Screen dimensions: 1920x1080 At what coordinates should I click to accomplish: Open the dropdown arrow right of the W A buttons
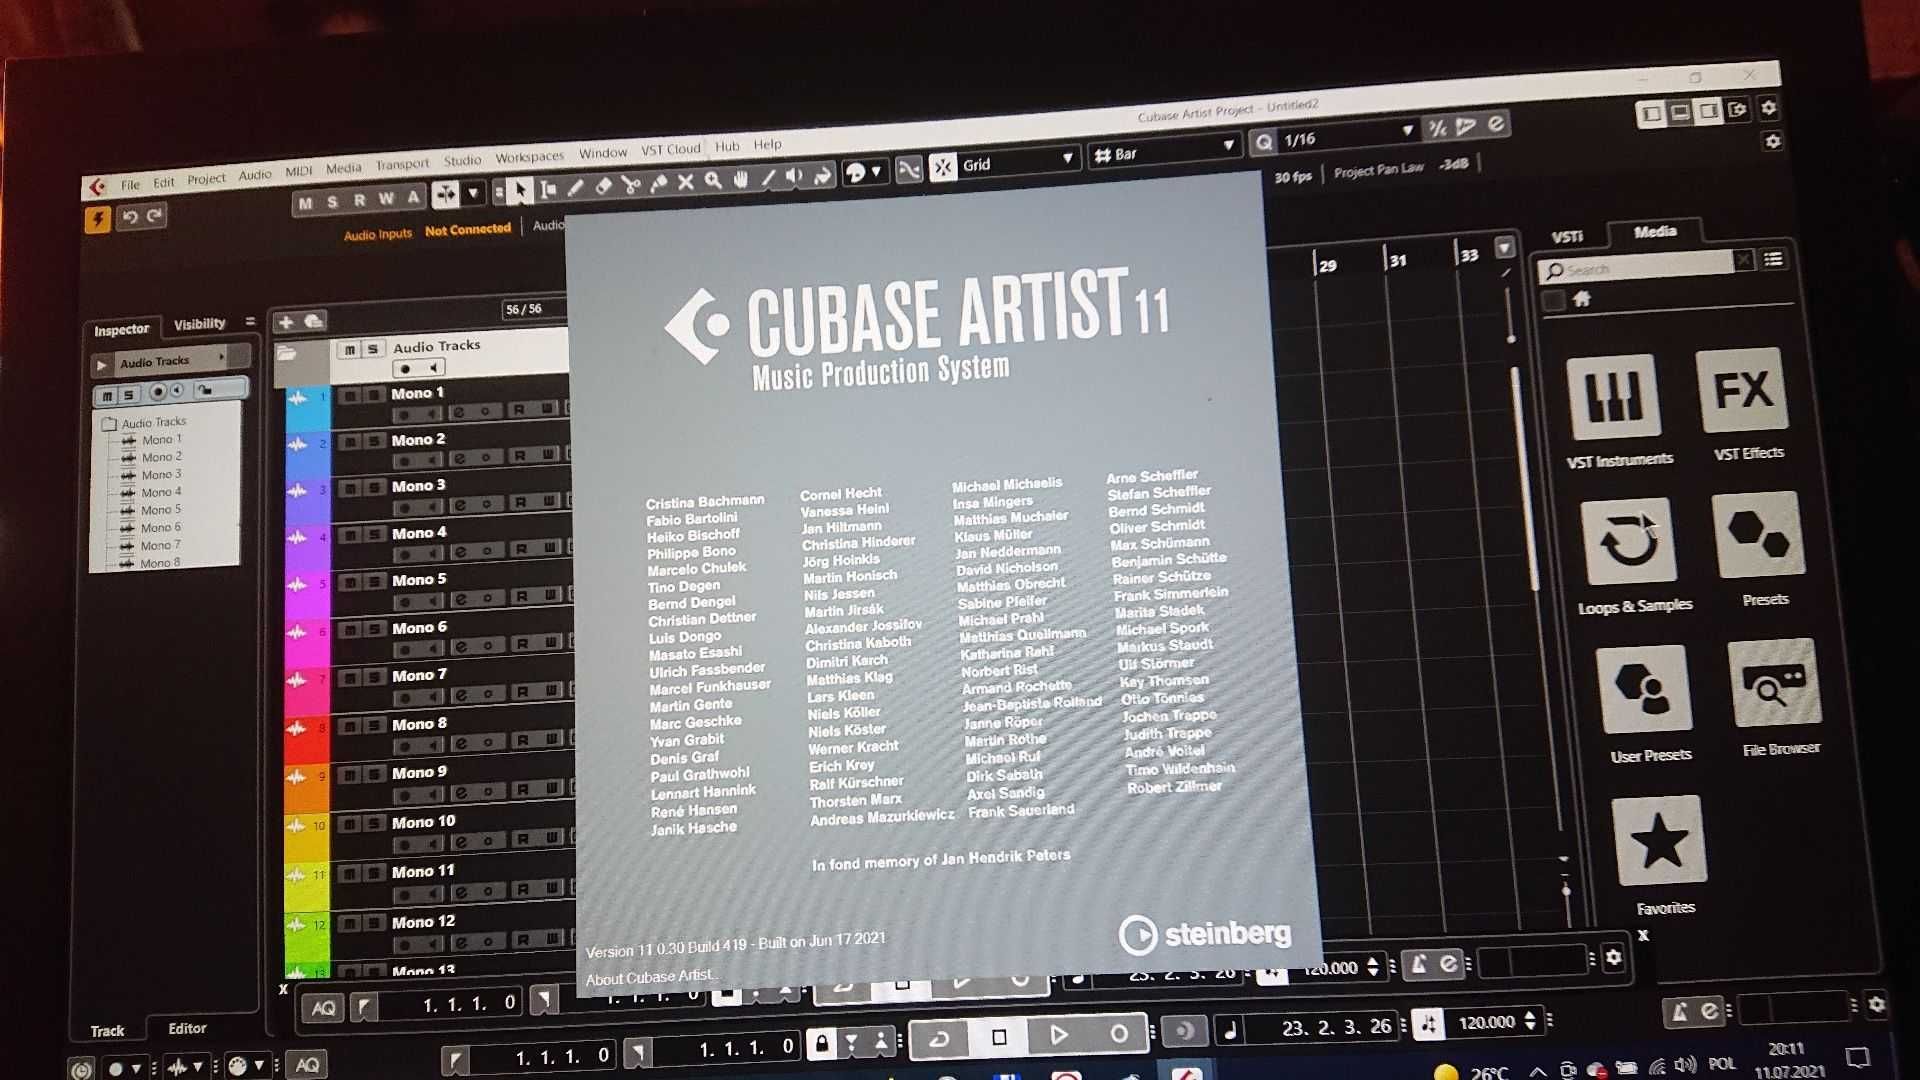473,193
